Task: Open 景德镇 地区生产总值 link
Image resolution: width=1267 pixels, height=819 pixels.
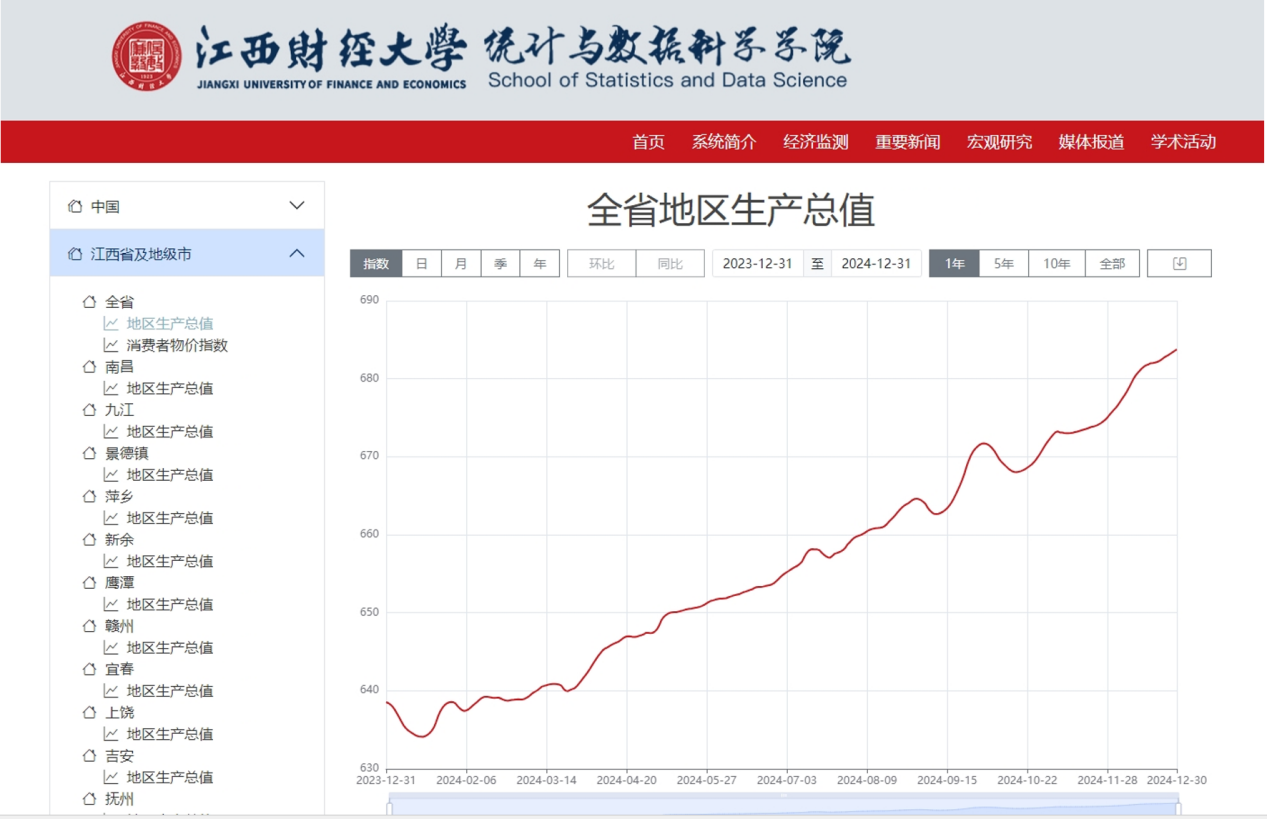Action: click(x=169, y=475)
